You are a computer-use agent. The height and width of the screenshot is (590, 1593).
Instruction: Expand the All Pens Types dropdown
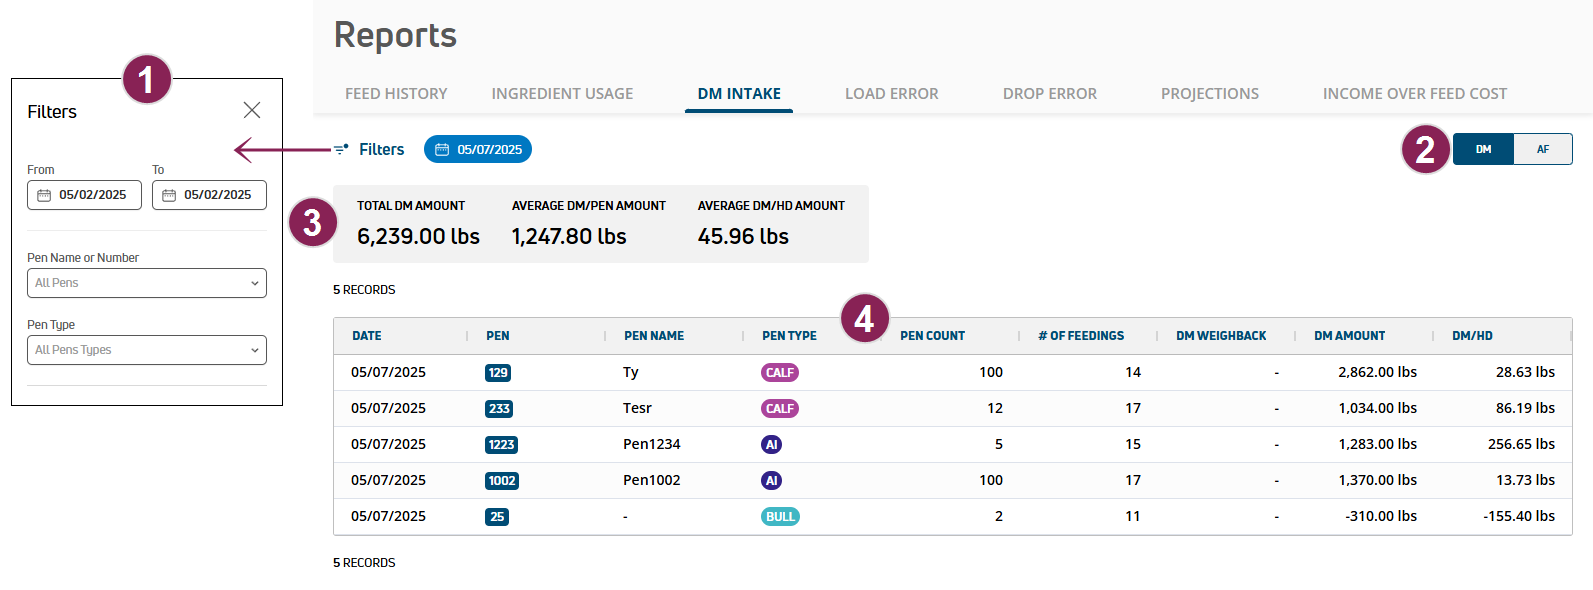pos(147,350)
